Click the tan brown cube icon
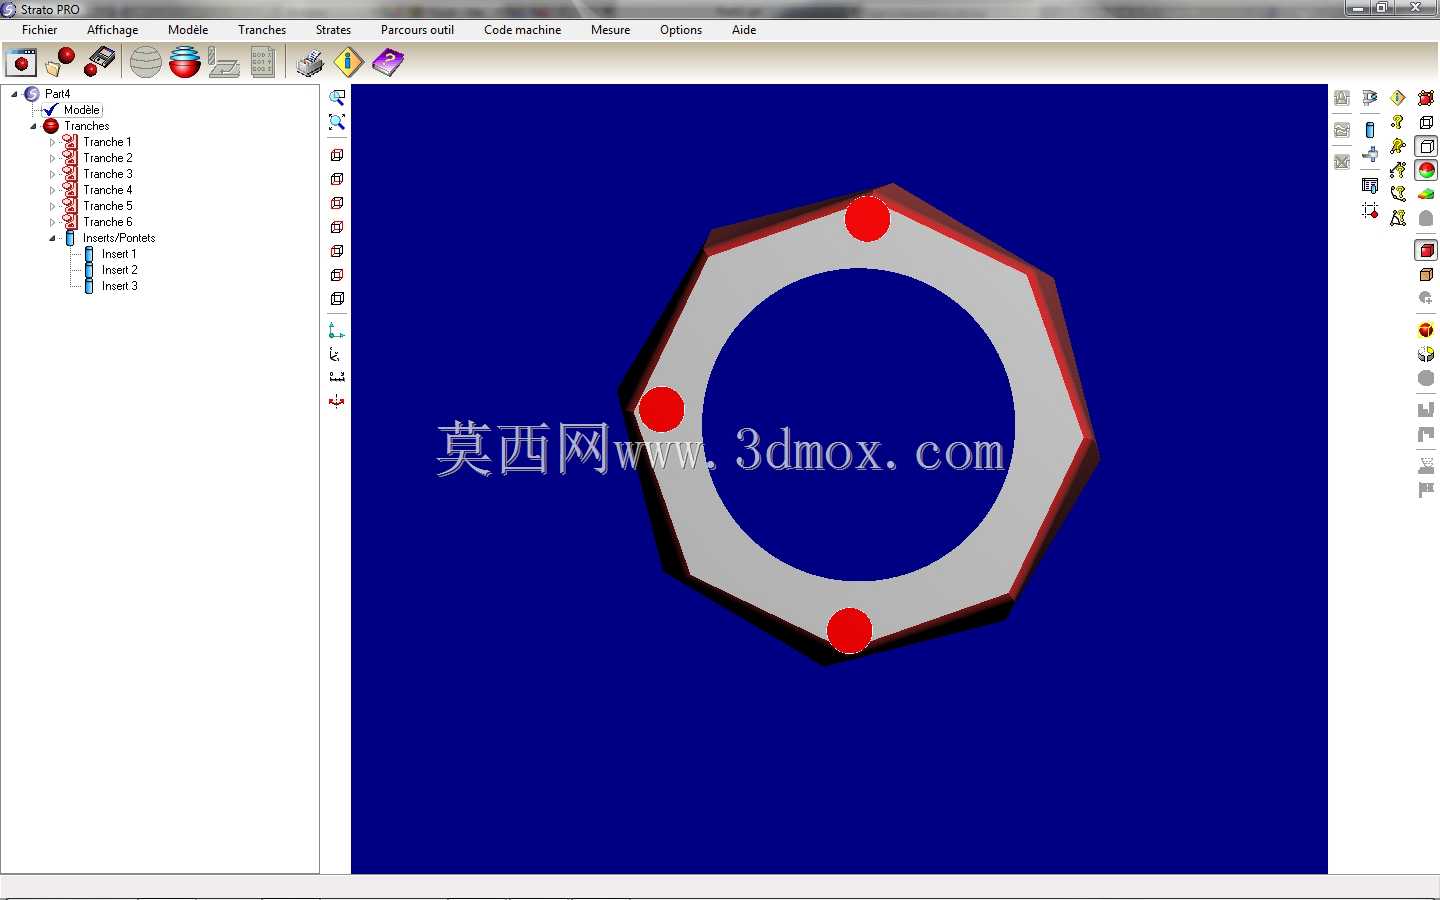This screenshot has width=1440, height=900. point(1426,274)
